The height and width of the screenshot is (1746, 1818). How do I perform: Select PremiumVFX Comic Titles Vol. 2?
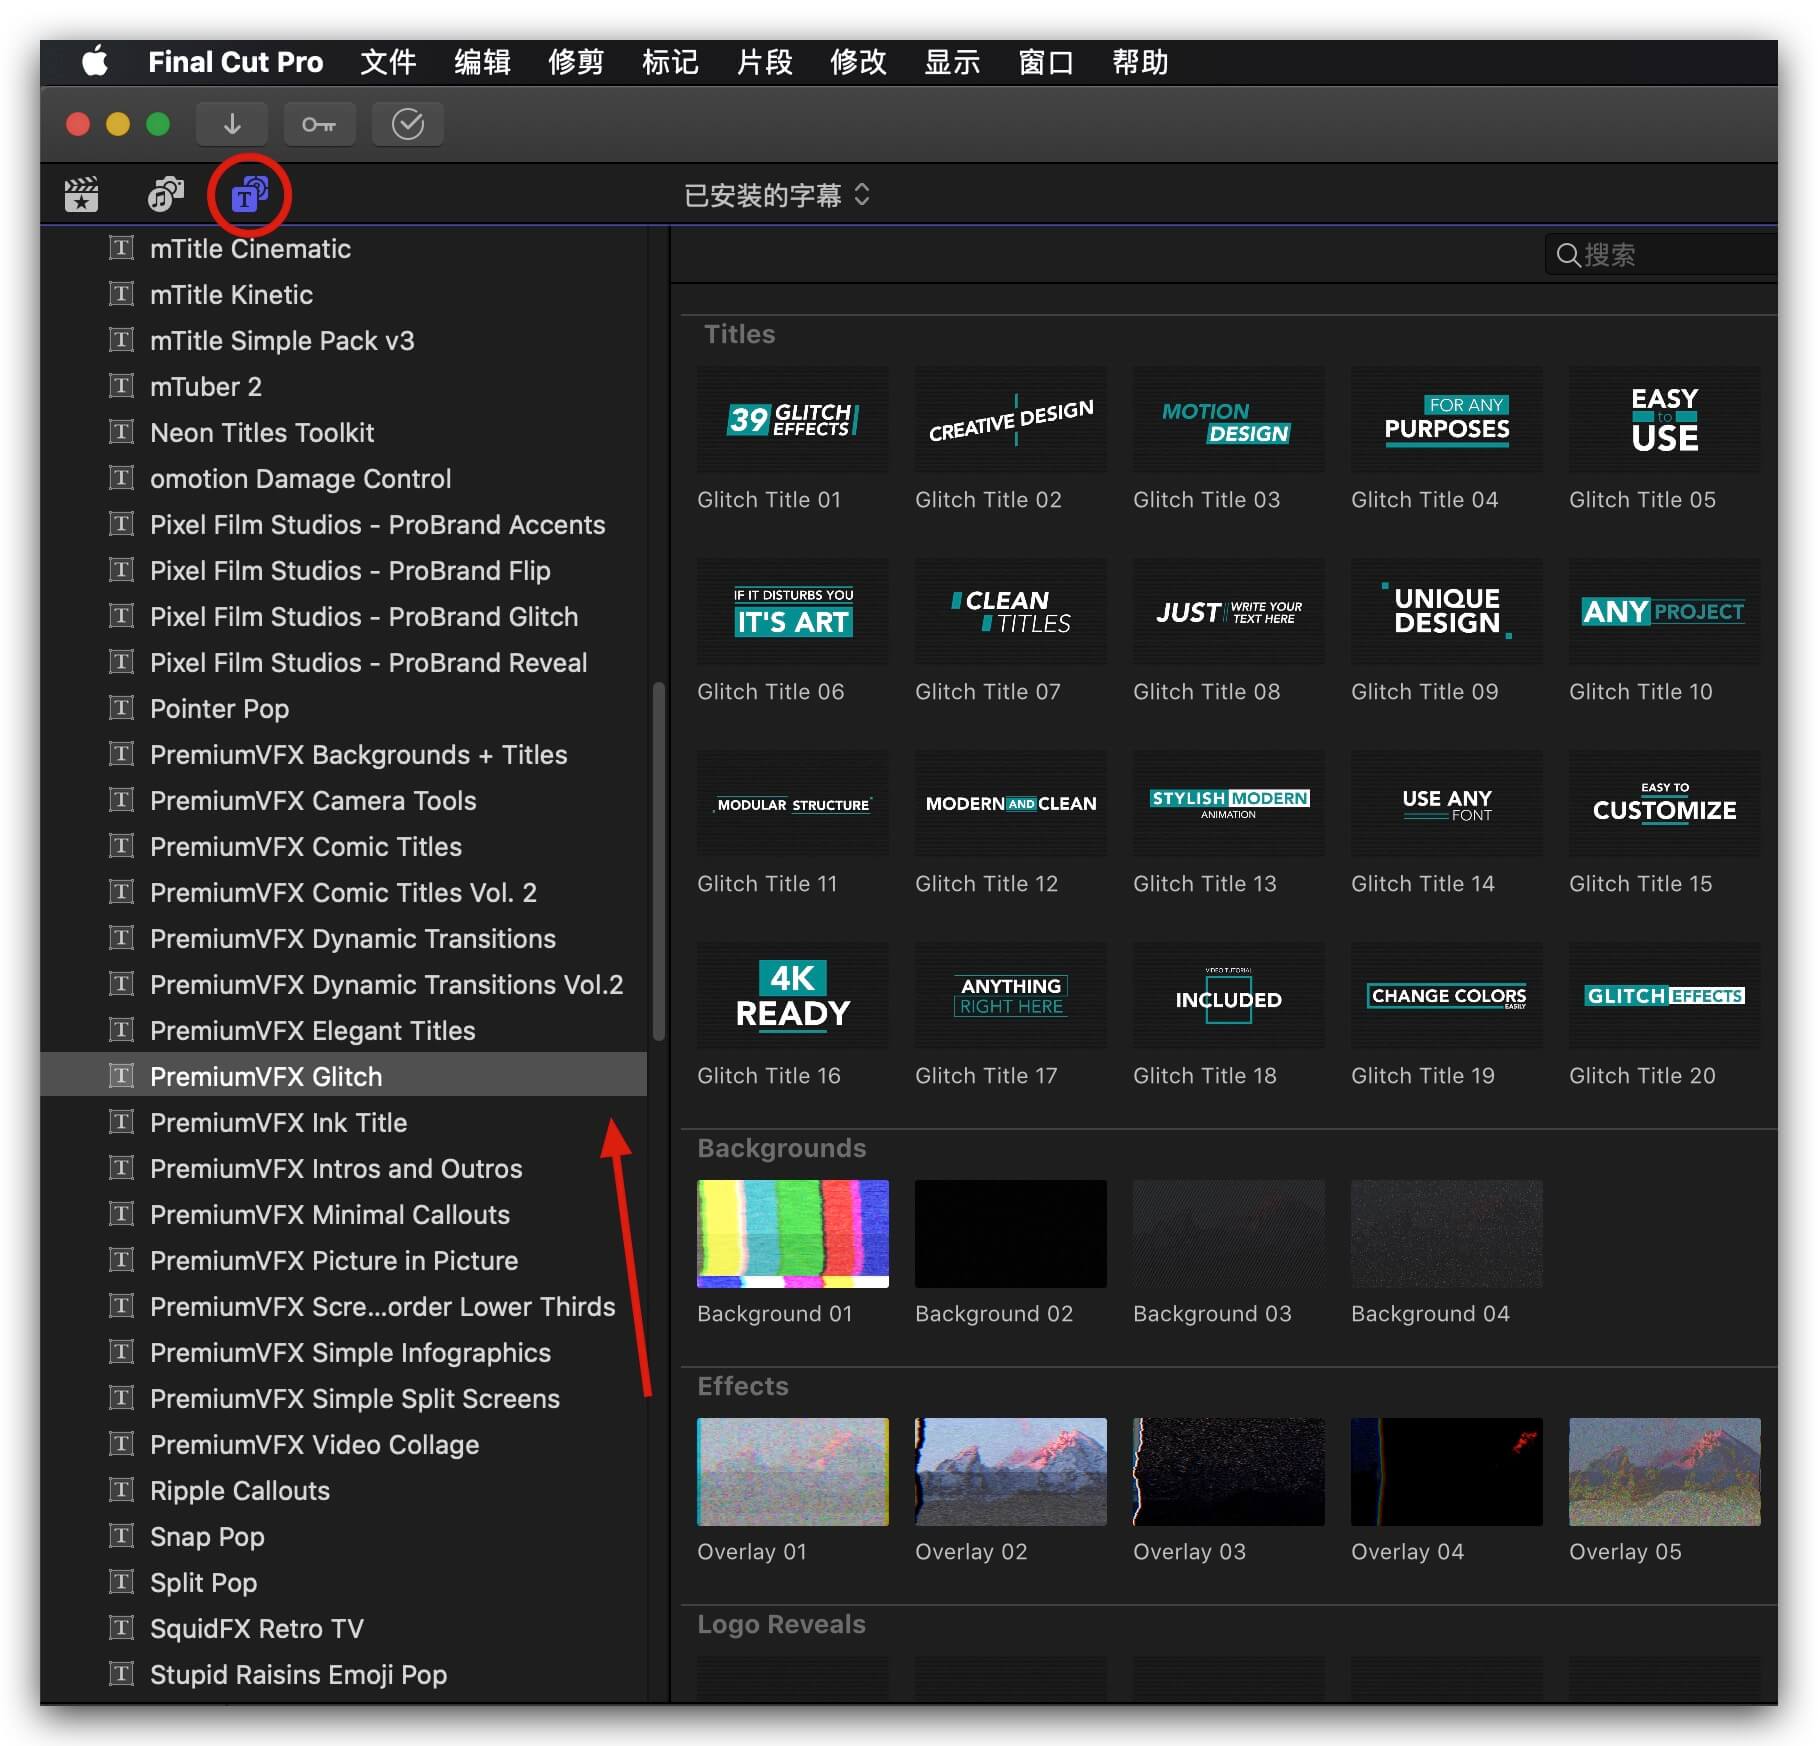pos(343,893)
